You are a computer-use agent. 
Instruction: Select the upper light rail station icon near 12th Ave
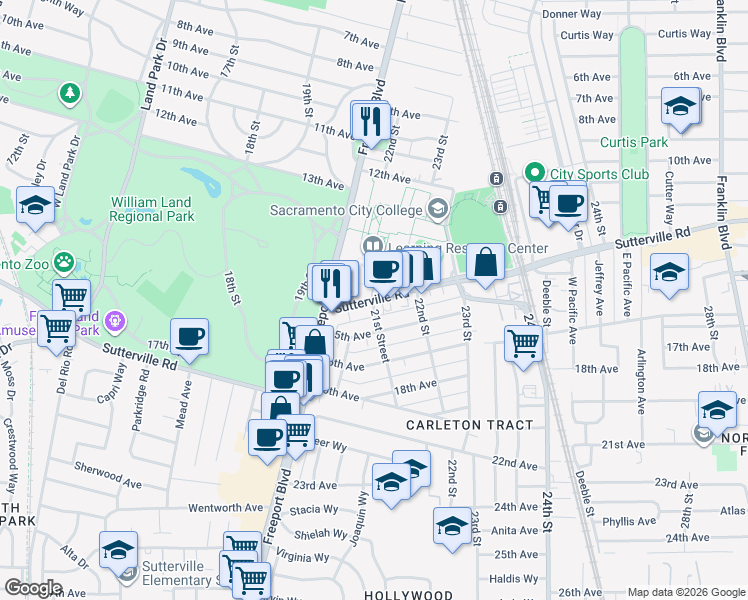(x=496, y=179)
